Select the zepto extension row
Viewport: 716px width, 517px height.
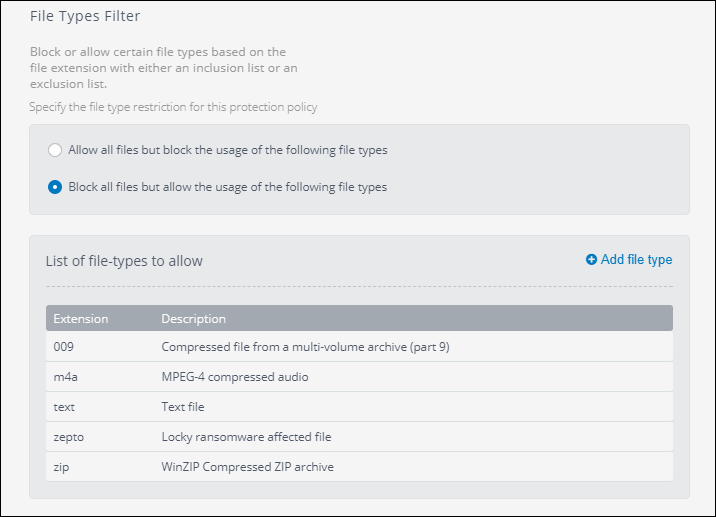[x=68, y=437]
